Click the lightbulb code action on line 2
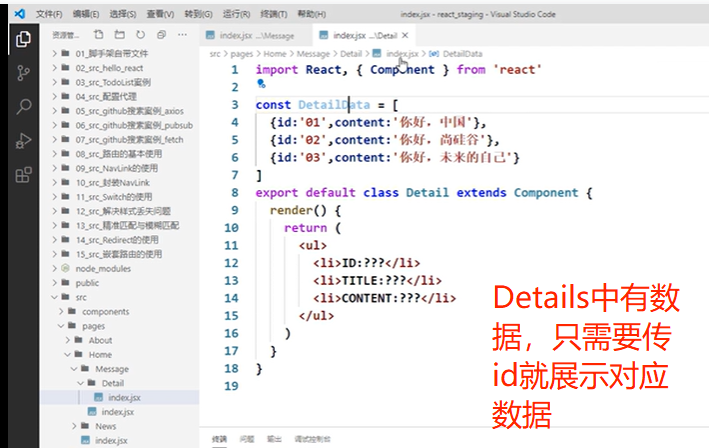Image resolution: width=709 pixels, height=448 pixels. pyautogui.click(x=261, y=84)
